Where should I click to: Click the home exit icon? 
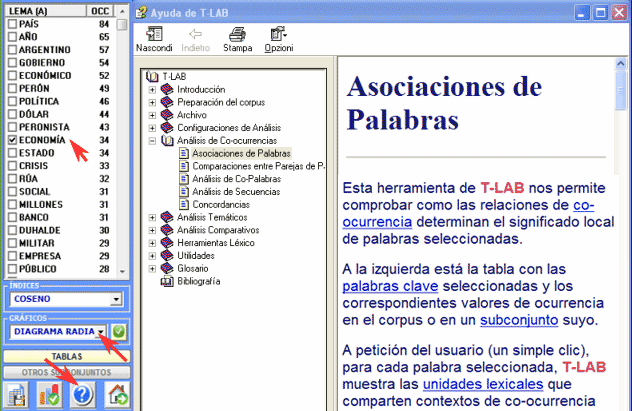tap(117, 394)
